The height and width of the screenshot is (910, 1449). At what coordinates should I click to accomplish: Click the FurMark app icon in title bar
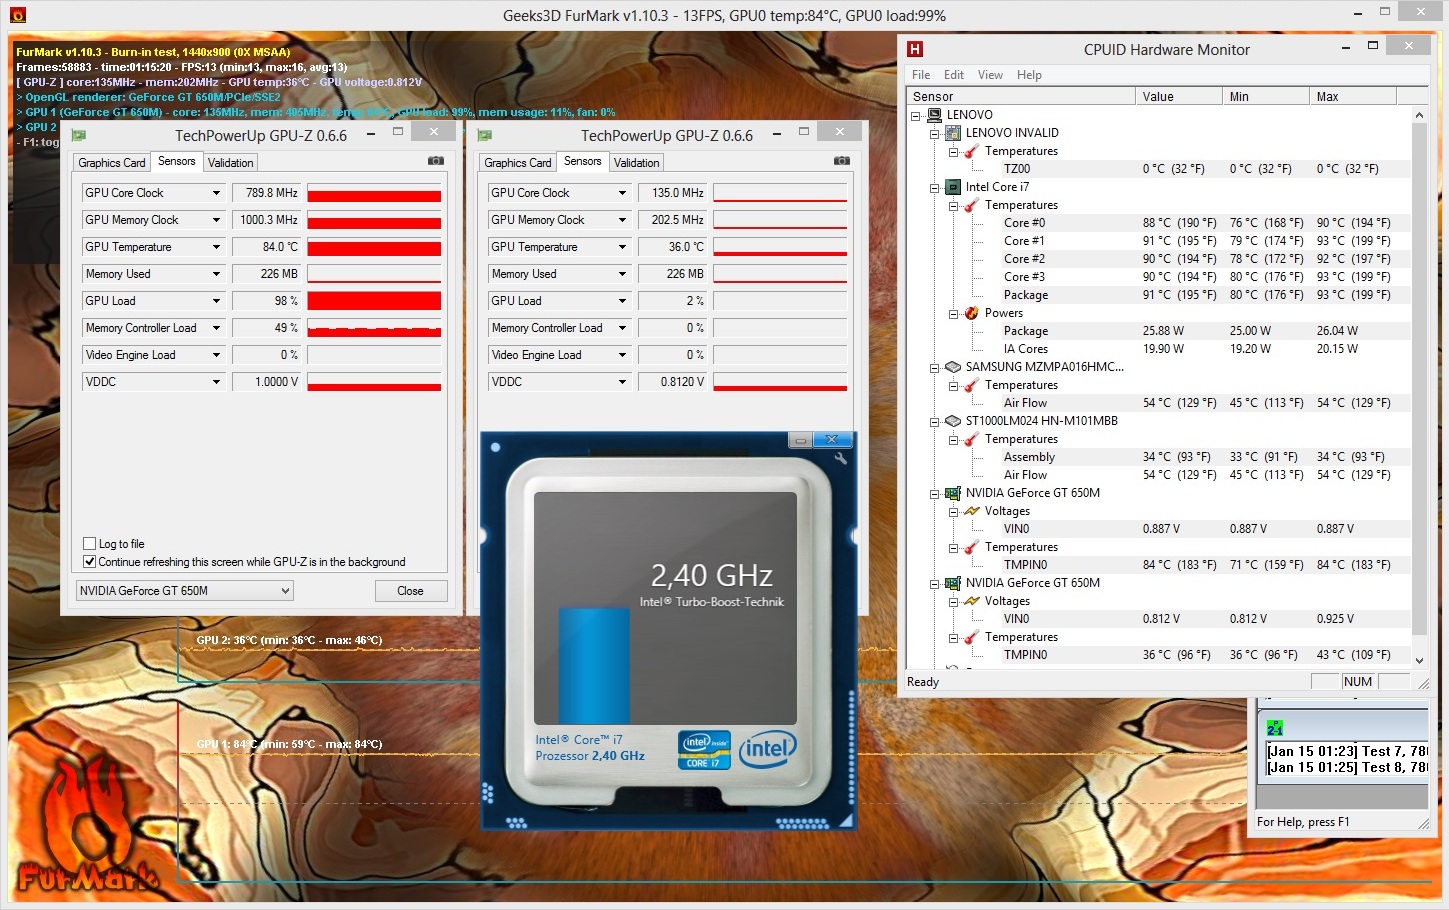point(17,15)
